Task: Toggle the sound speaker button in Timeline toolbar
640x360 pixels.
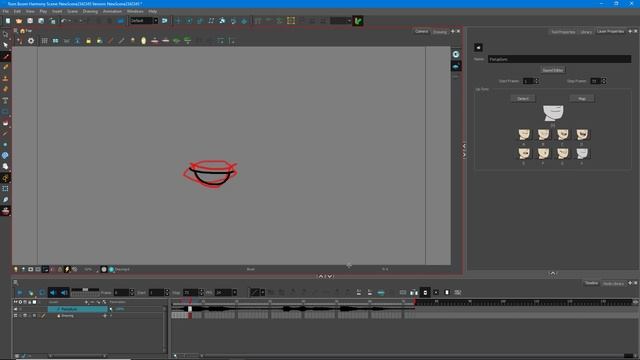Action: click(x=53, y=293)
